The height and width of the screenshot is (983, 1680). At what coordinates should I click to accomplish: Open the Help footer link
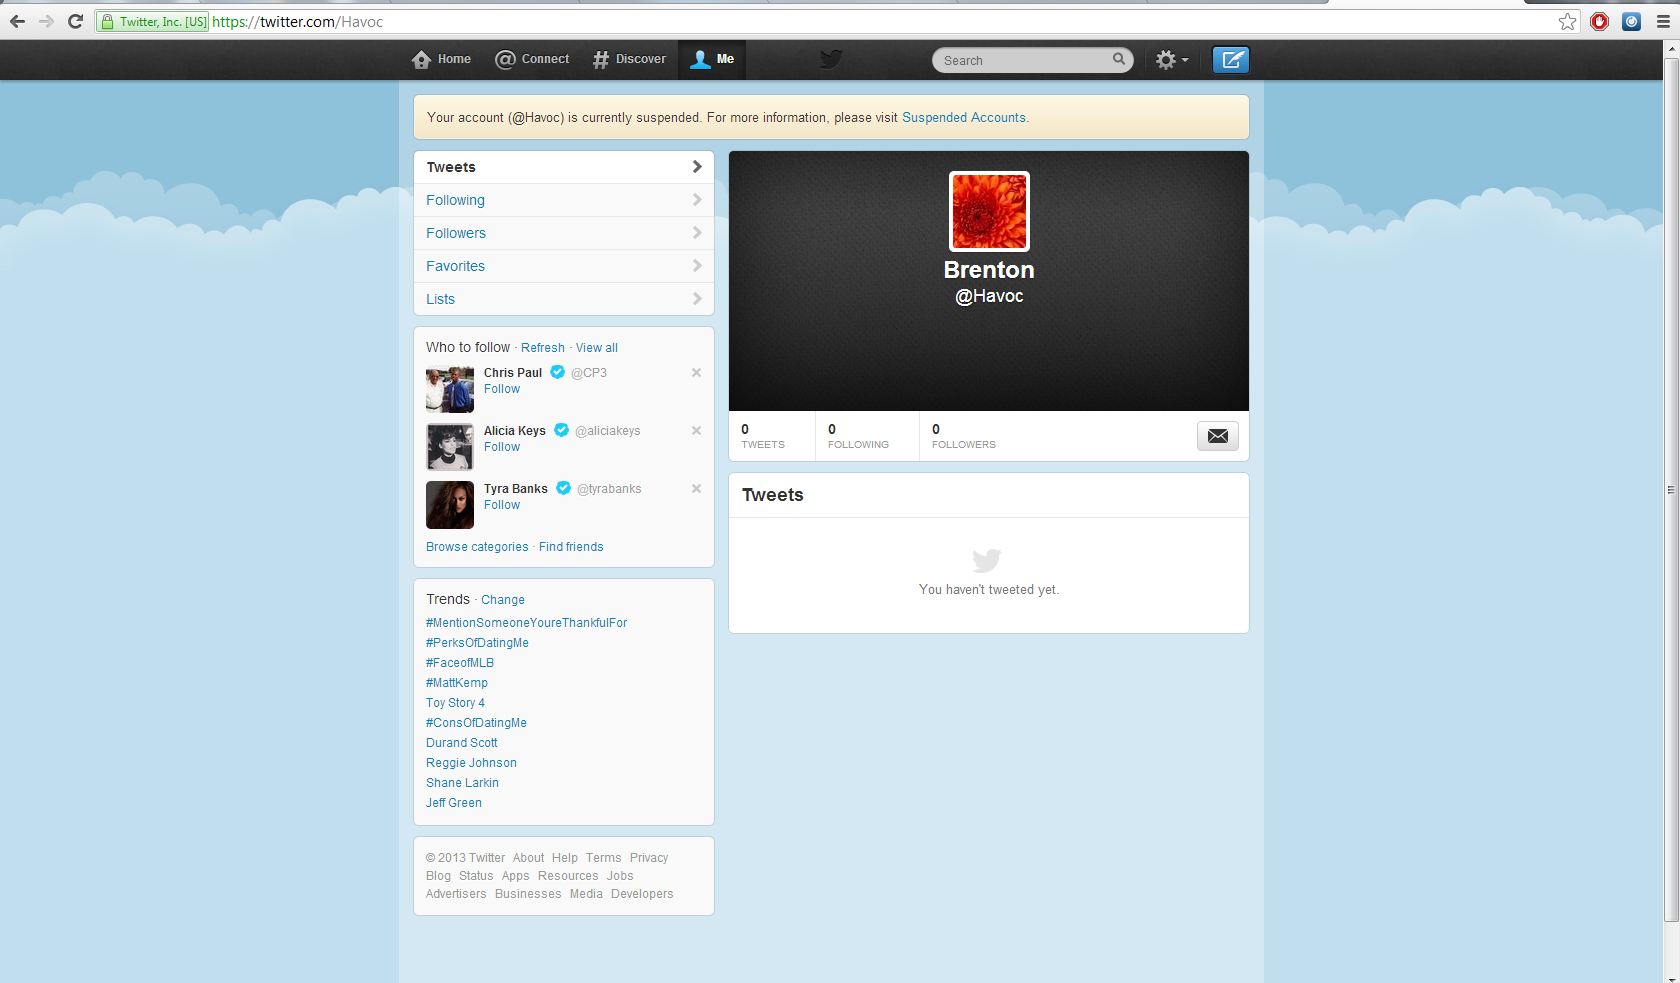[x=565, y=858]
